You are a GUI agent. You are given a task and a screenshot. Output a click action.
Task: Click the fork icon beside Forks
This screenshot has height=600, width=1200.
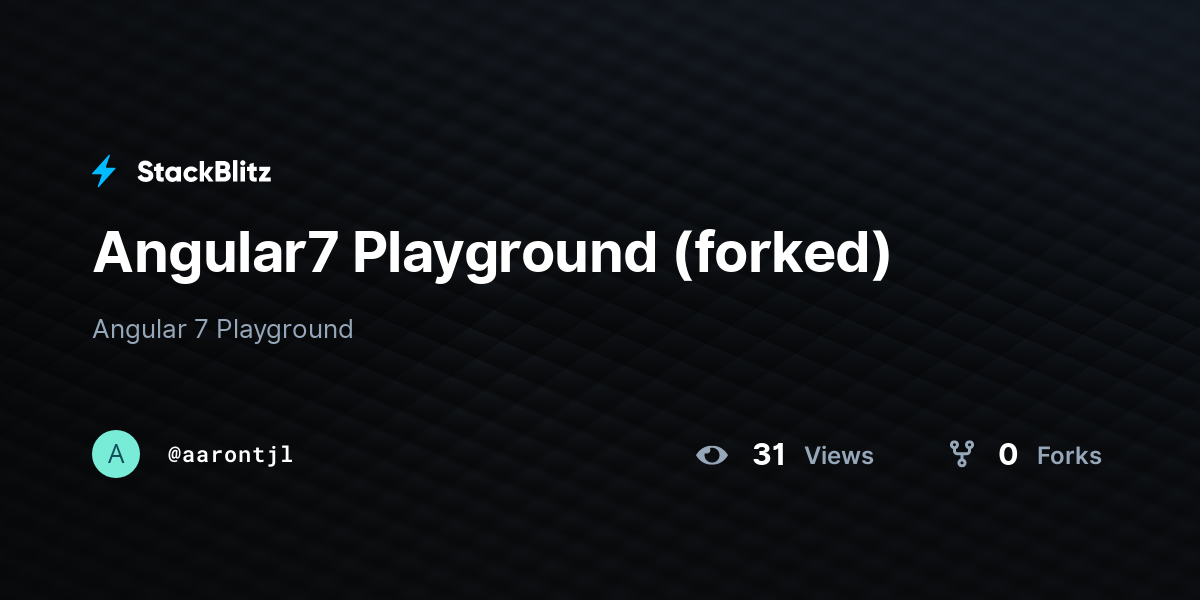[x=962, y=455]
